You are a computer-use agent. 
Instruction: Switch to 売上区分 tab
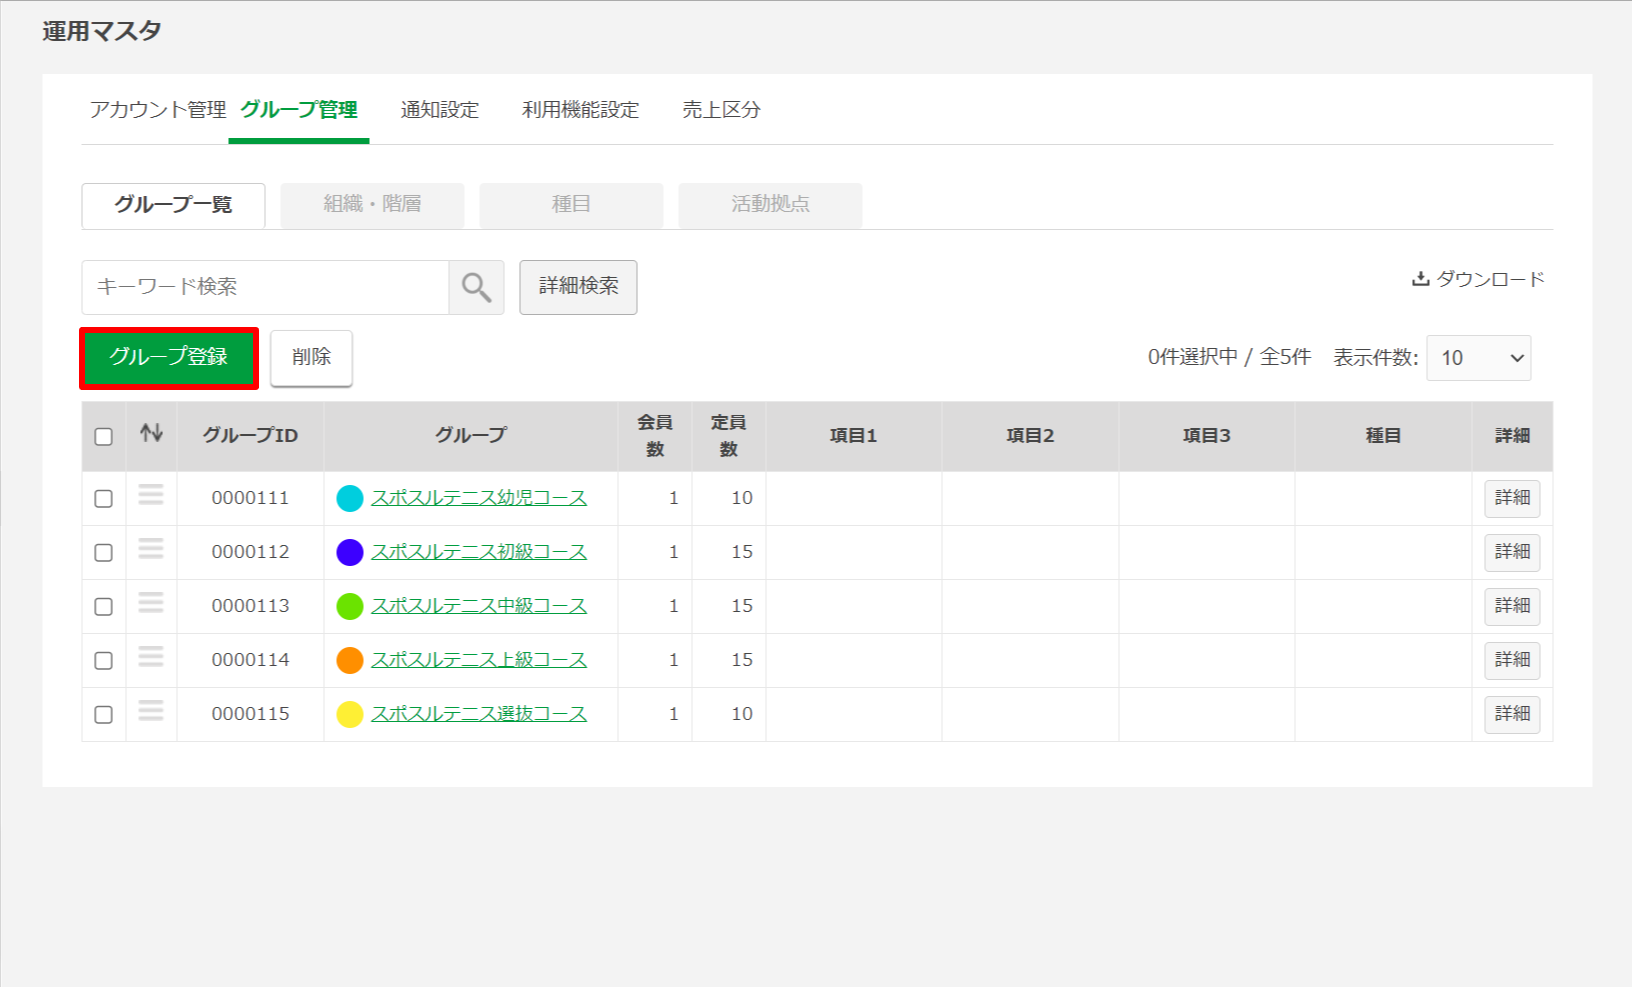722,110
